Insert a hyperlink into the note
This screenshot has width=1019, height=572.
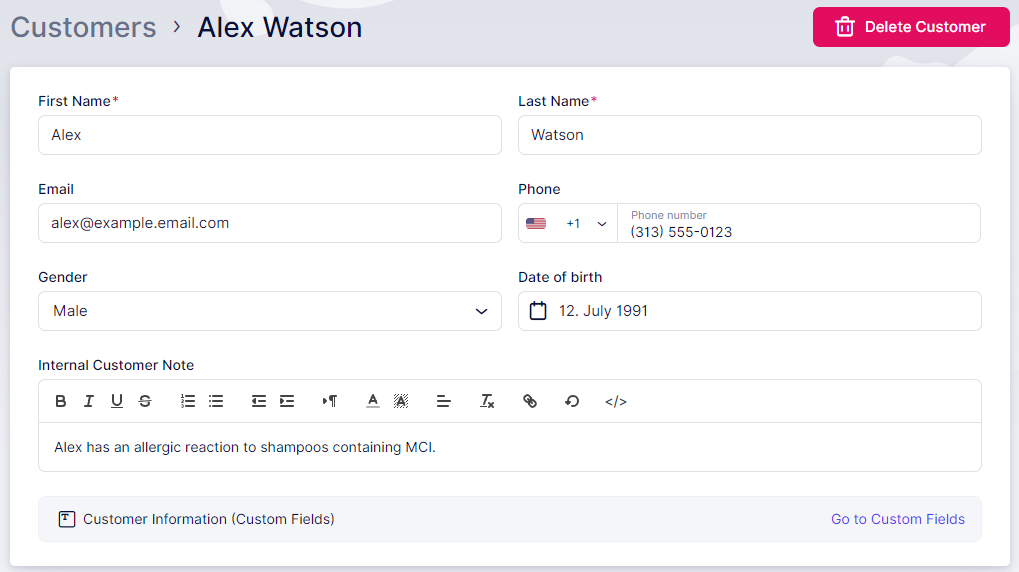coord(530,401)
